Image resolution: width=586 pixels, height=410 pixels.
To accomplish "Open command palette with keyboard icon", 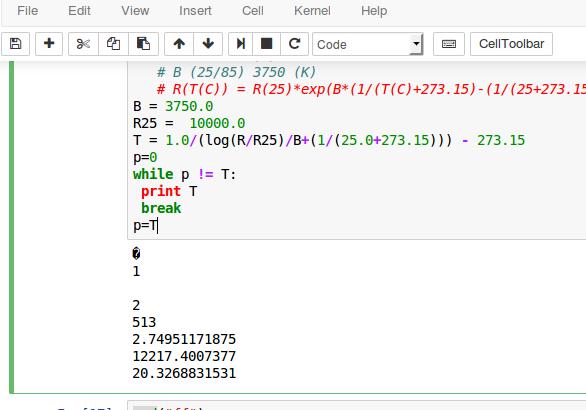I will coord(449,44).
